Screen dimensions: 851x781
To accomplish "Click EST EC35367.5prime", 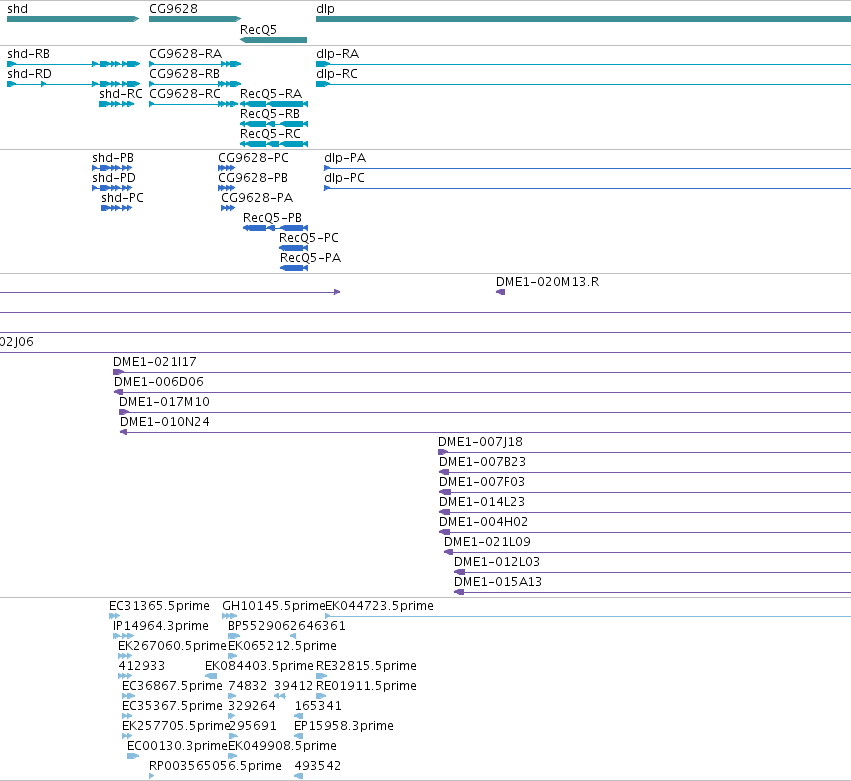I will pos(173,707).
